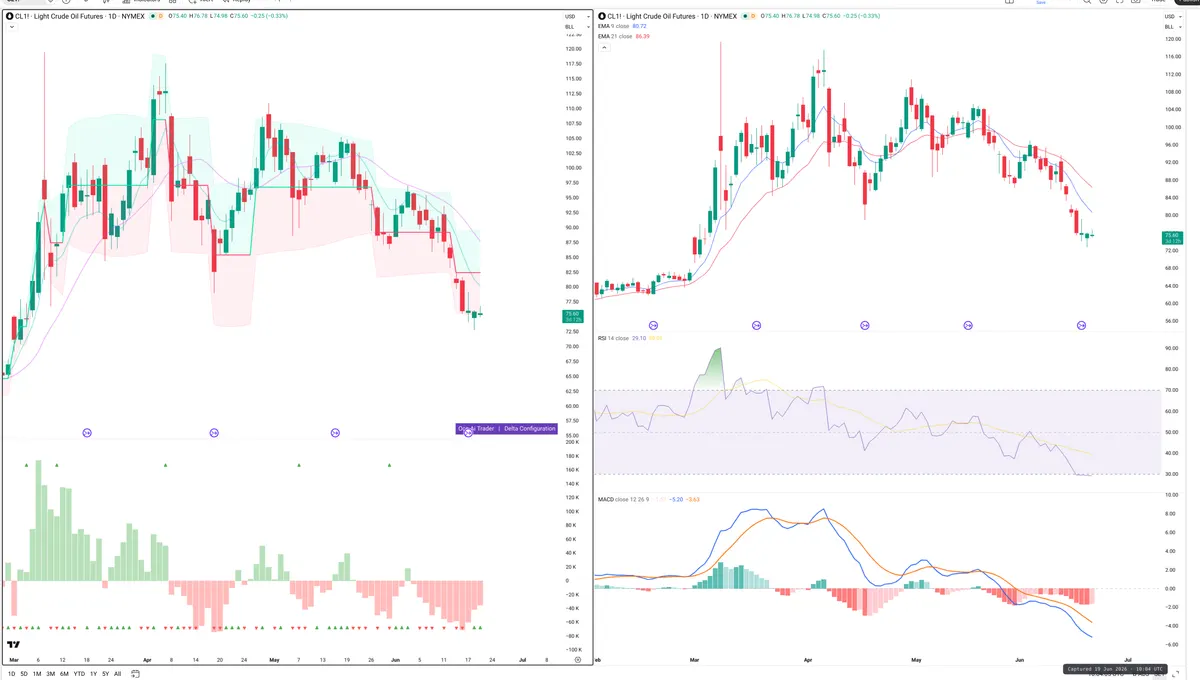Click left chart event marker near May 19
The width and height of the screenshot is (1200, 680).
tap(335, 433)
